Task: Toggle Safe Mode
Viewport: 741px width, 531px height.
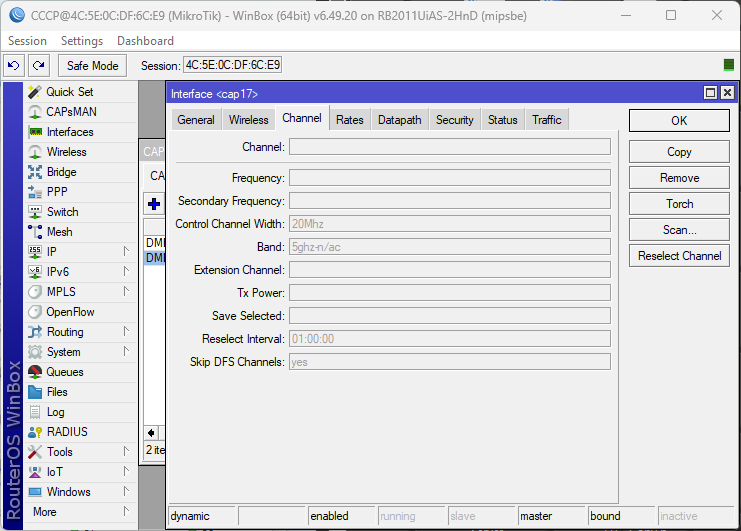Action: pyautogui.click(x=92, y=65)
